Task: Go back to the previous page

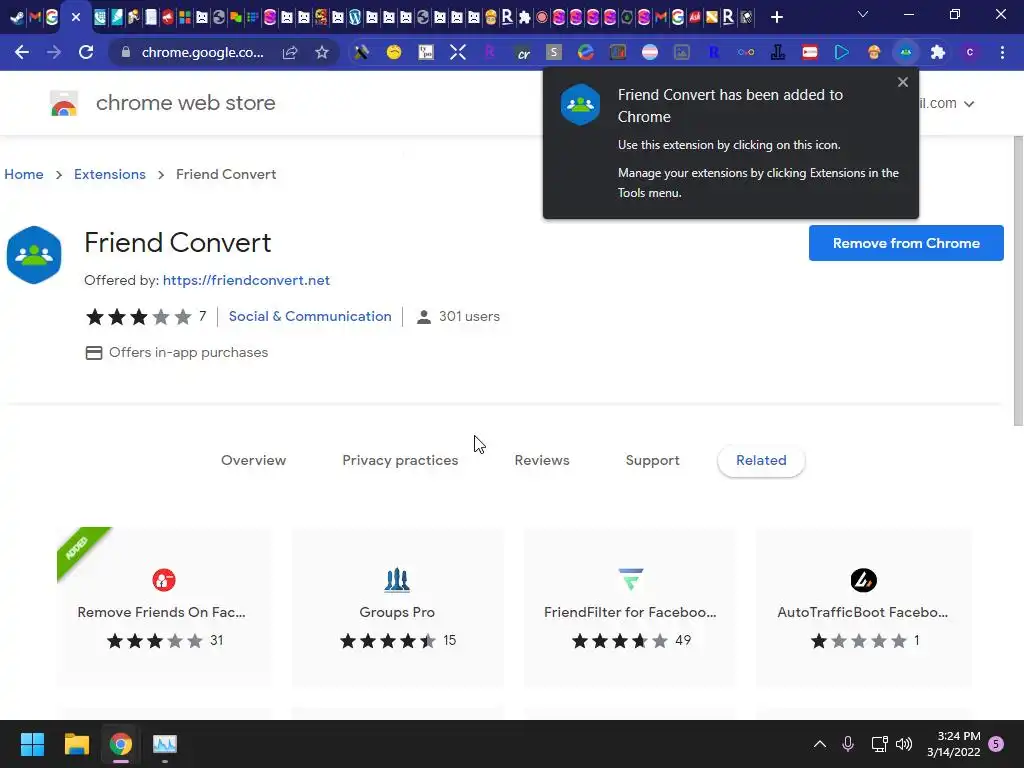Action: tap(22, 52)
